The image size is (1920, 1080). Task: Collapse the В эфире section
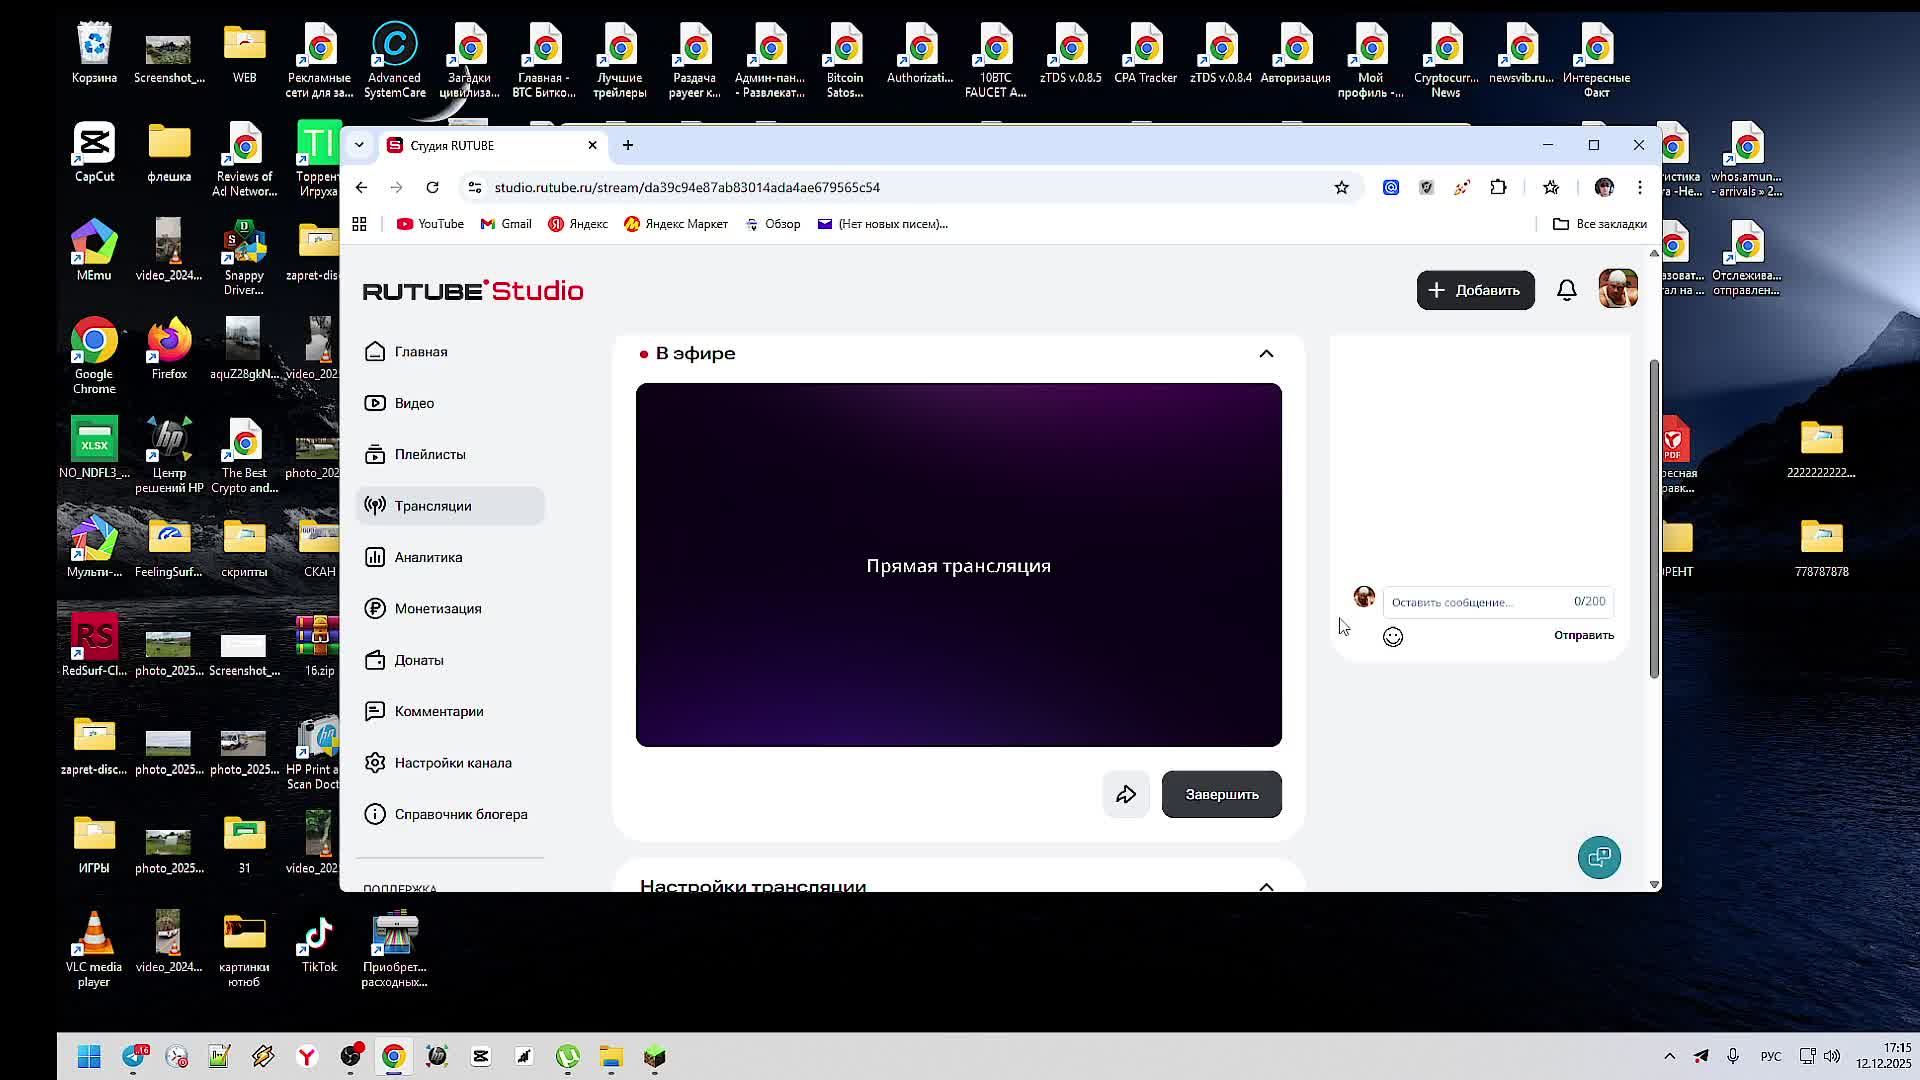pos(1266,354)
